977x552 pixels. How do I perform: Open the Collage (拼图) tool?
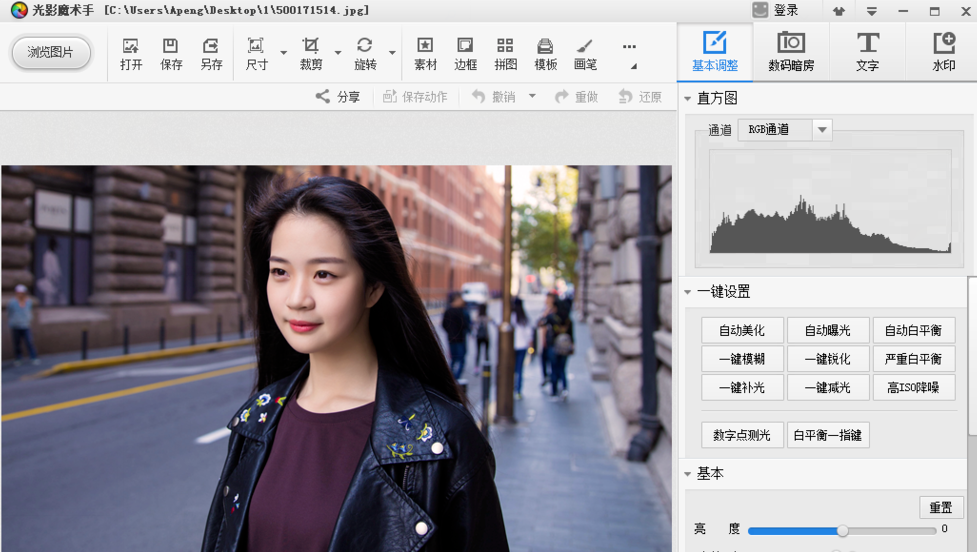click(505, 53)
